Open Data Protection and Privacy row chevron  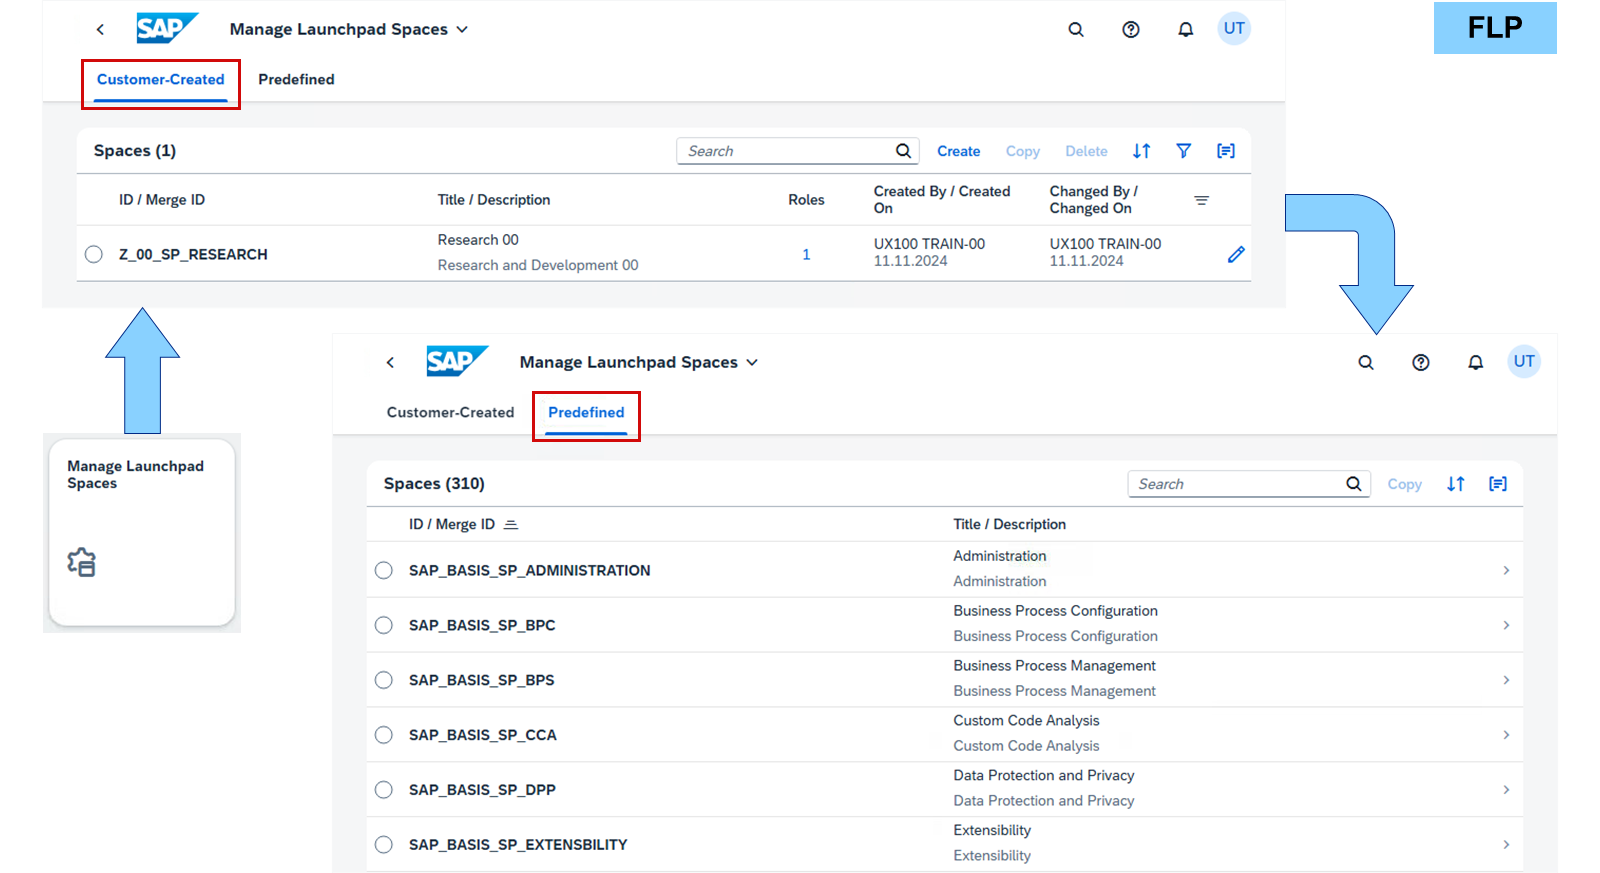click(1506, 790)
